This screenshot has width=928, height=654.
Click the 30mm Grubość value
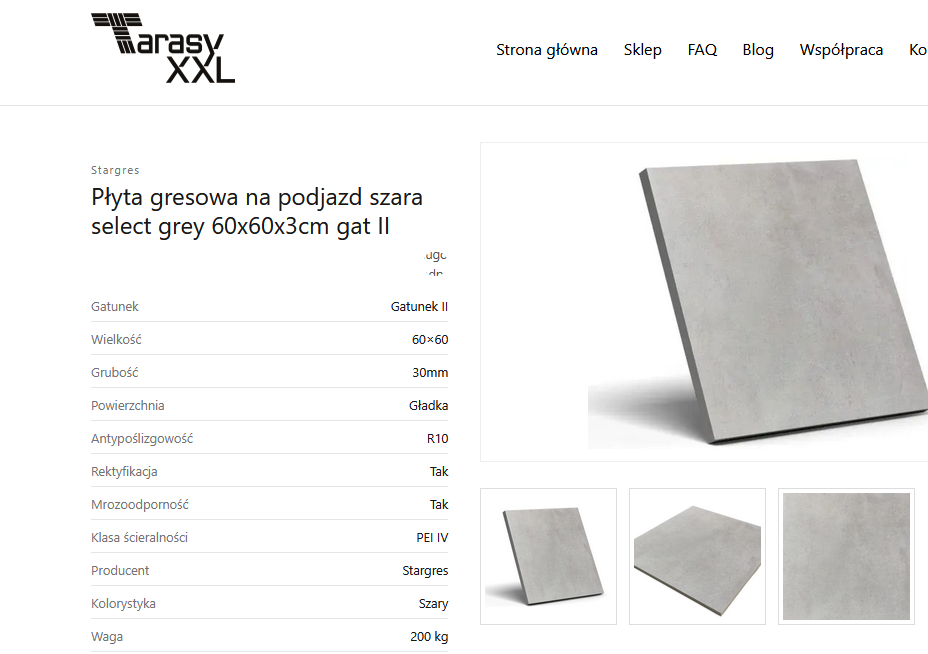pyautogui.click(x=430, y=373)
